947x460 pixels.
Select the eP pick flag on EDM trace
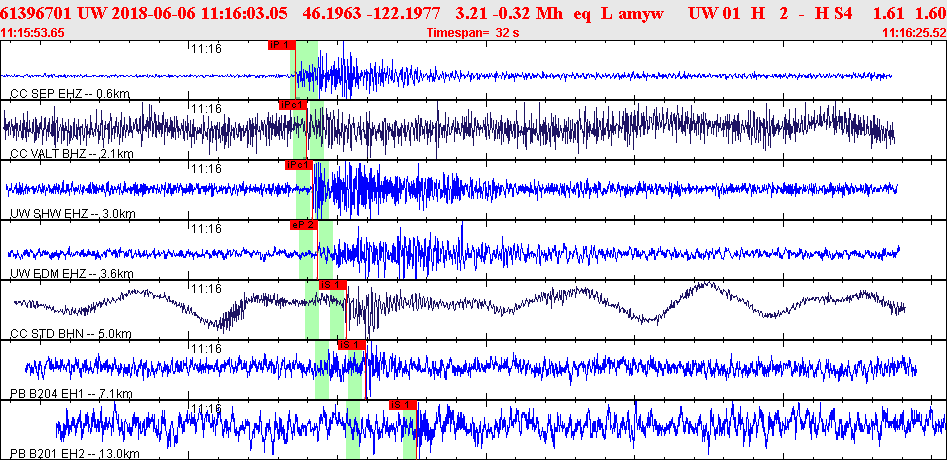click(x=303, y=225)
